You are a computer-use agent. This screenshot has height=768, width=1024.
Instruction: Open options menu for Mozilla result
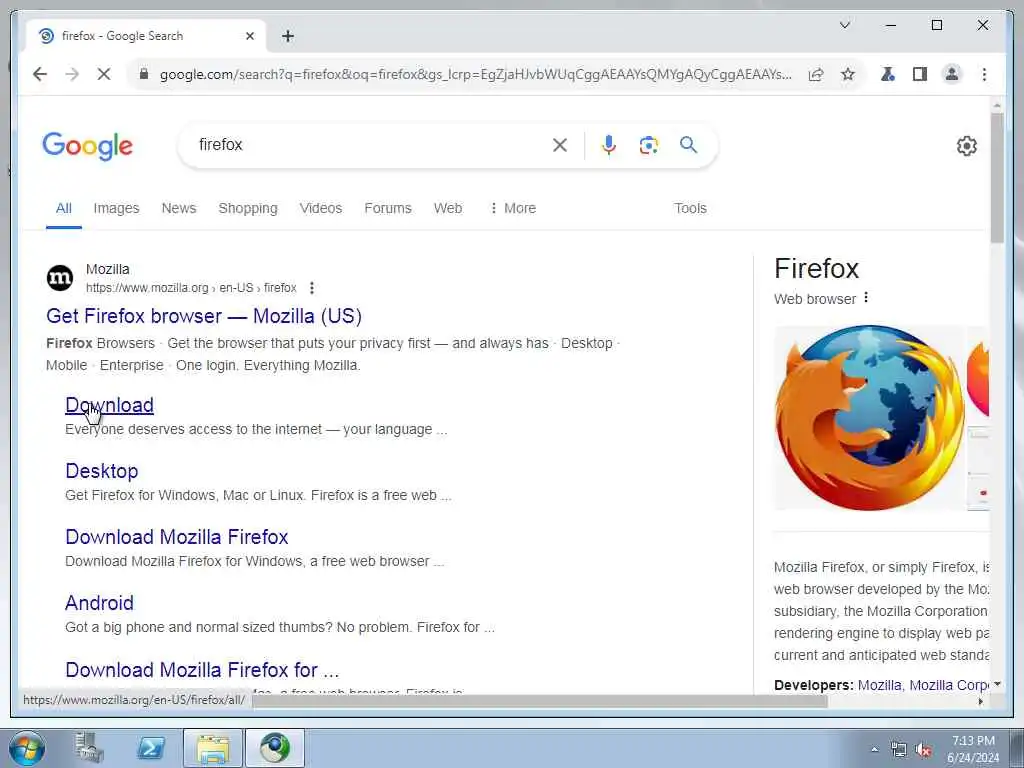(x=312, y=288)
